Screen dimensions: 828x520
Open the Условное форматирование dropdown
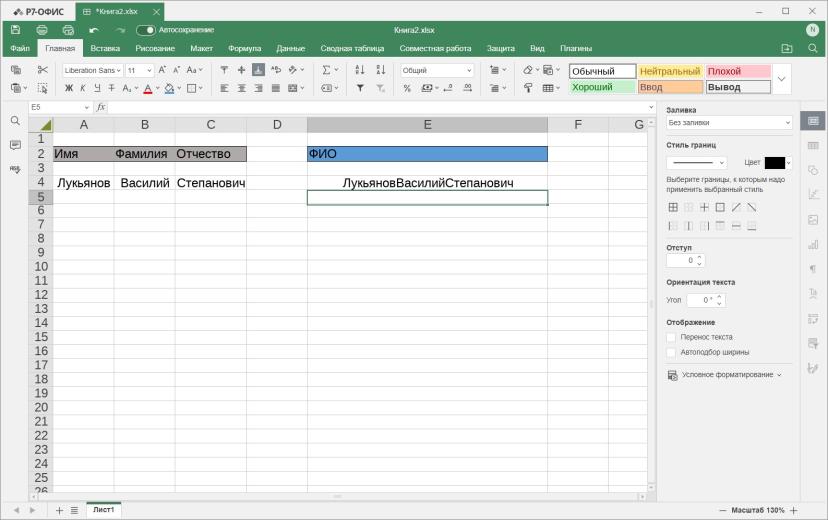pyautogui.click(x=724, y=375)
